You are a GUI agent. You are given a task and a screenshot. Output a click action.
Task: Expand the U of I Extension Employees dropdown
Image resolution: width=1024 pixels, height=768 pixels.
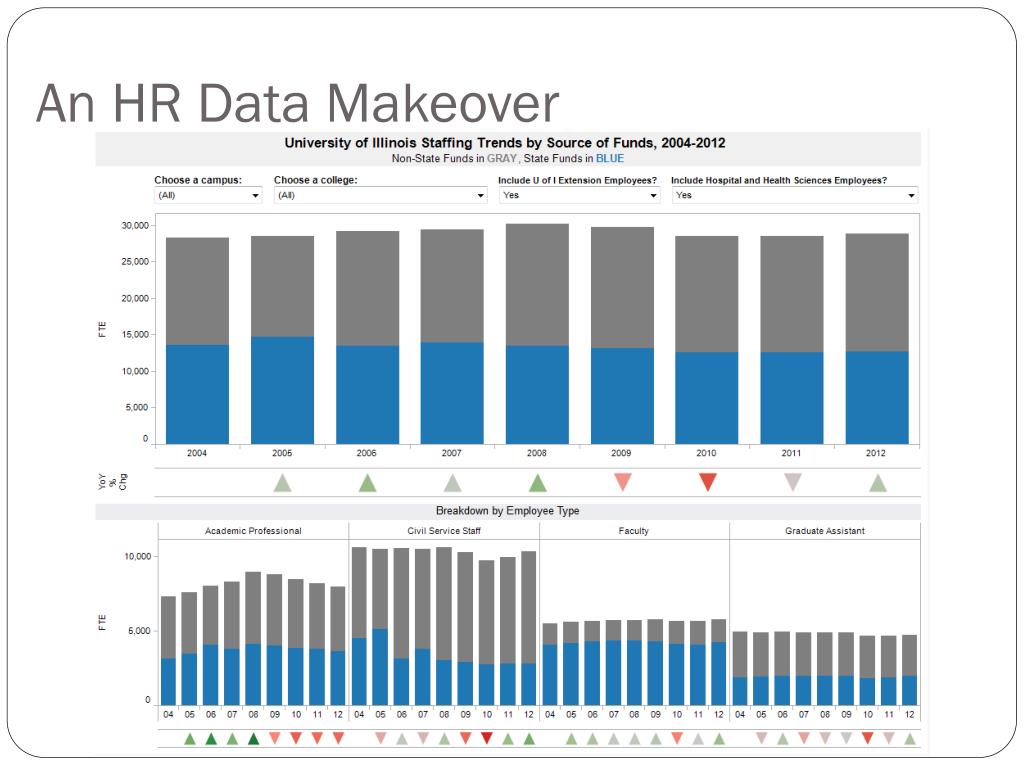point(579,195)
